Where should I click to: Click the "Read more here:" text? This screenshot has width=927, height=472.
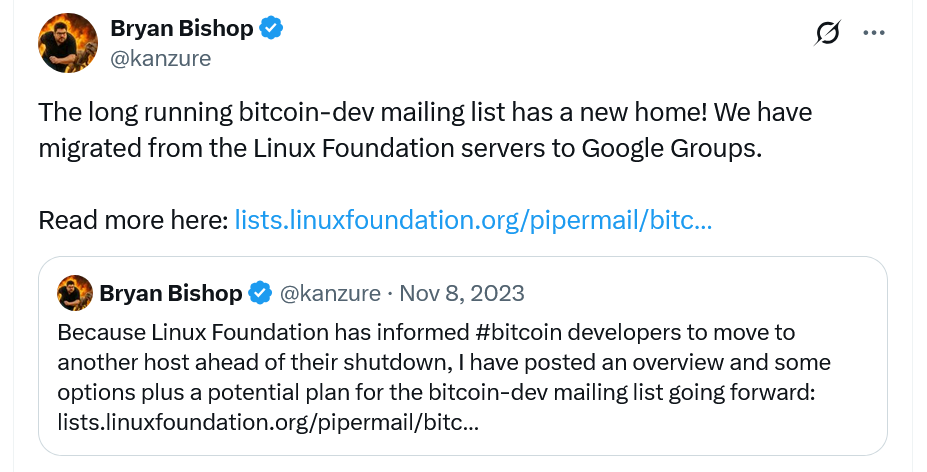(x=133, y=219)
